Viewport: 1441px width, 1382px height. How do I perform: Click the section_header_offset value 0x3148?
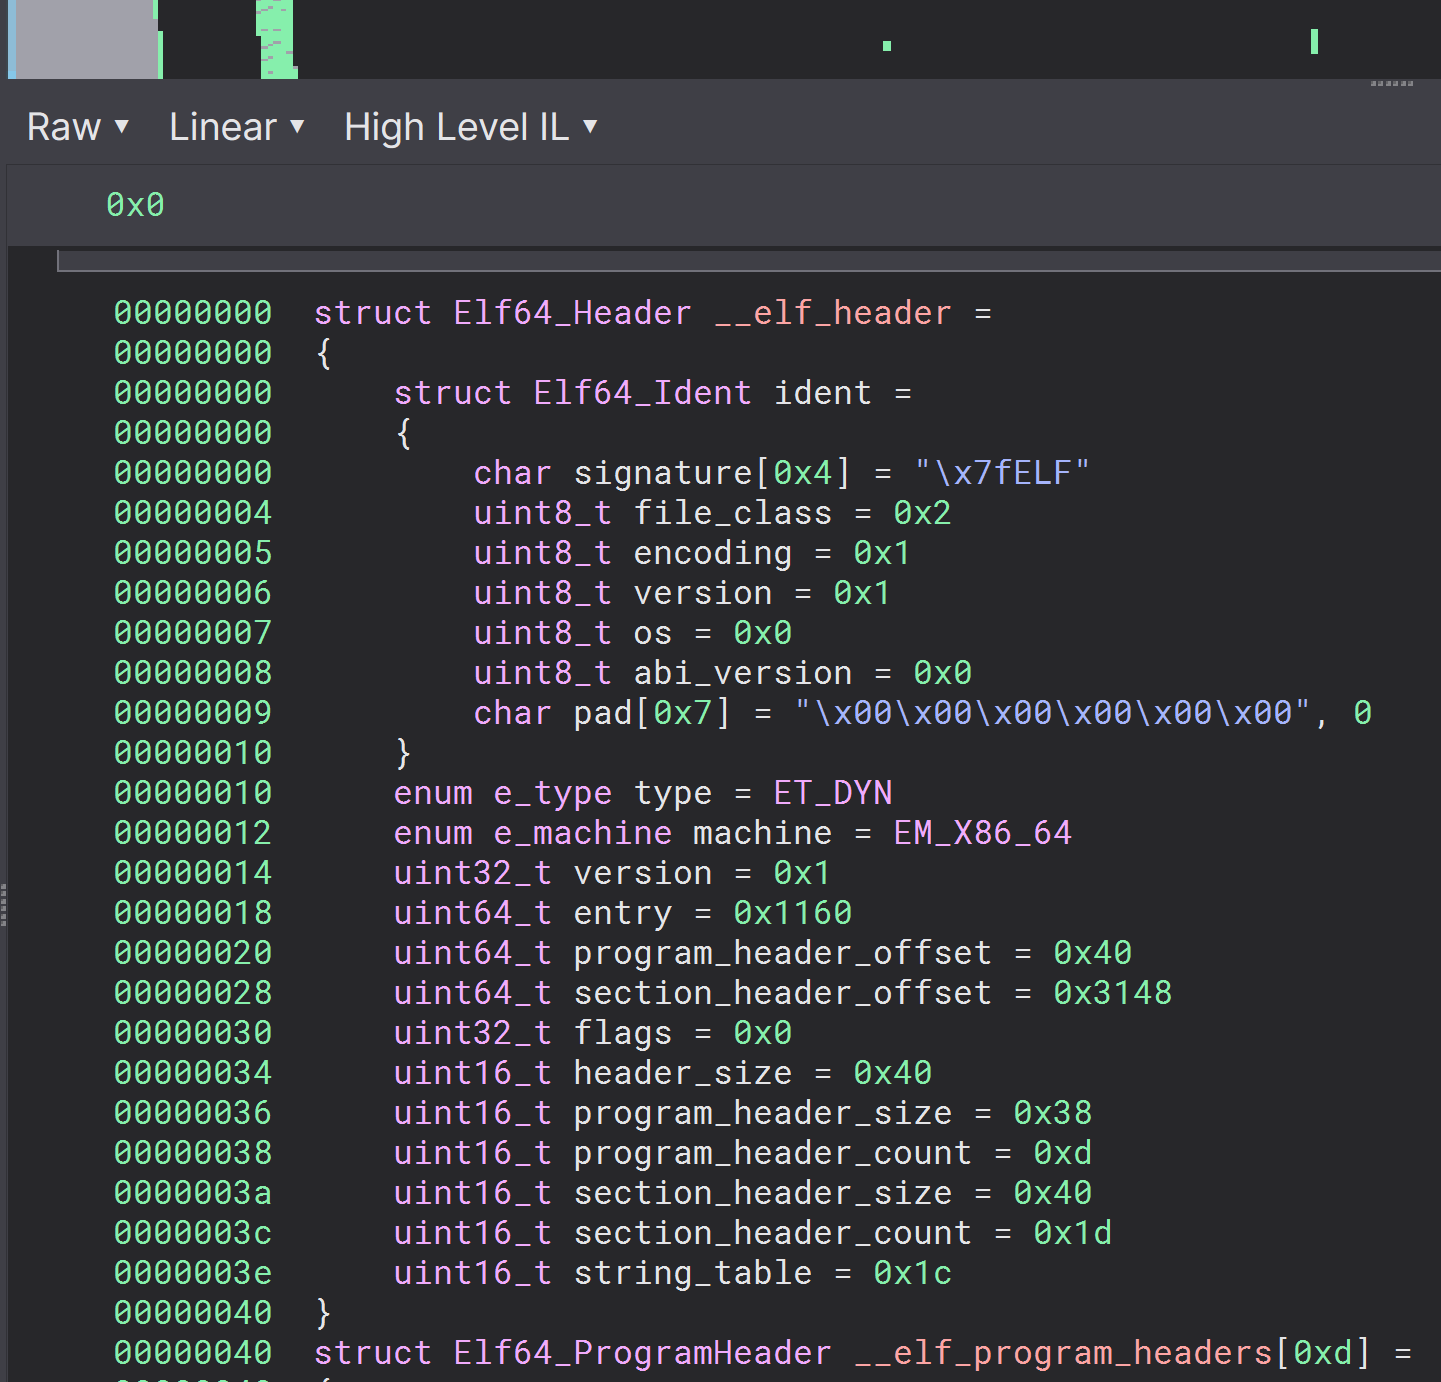pyautogui.click(x=1112, y=993)
